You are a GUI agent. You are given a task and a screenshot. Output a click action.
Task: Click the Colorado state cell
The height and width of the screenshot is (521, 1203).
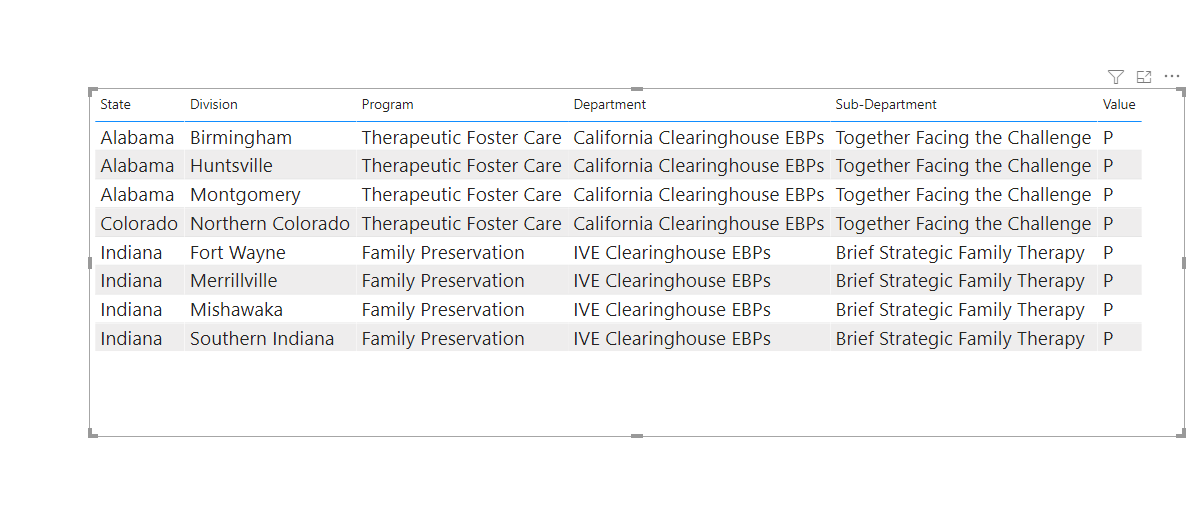(x=139, y=223)
